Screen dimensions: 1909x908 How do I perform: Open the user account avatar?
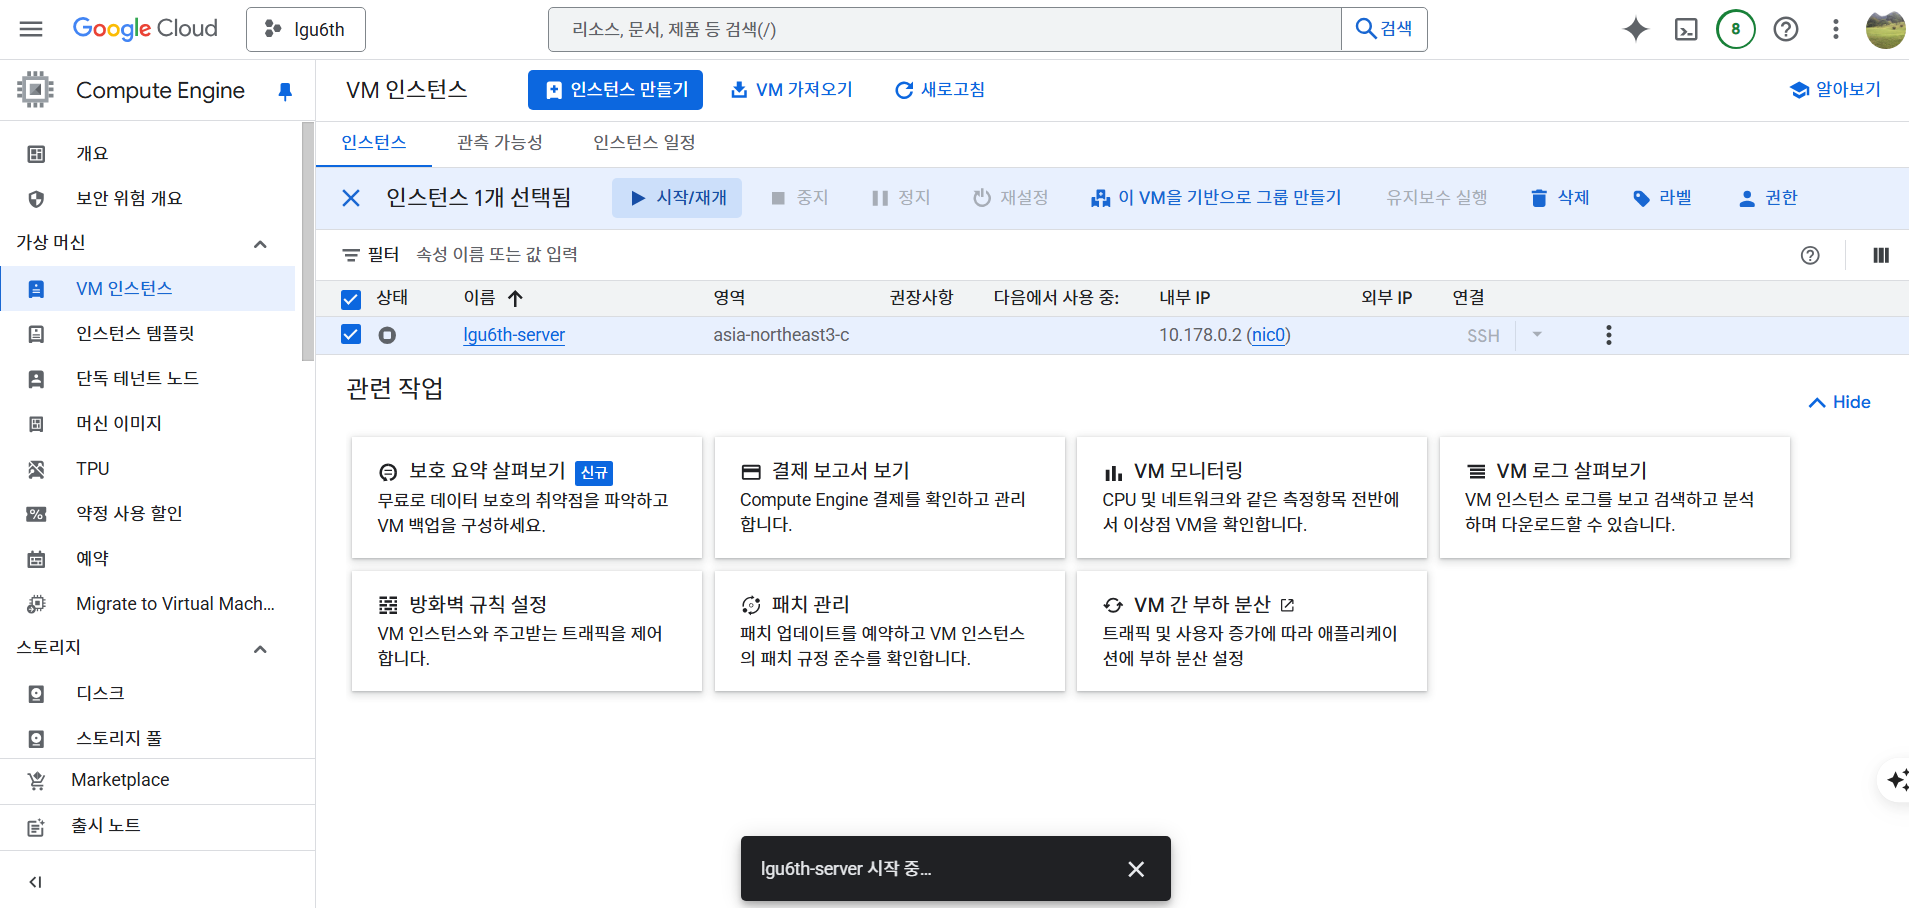pyautogui.click(x=1886, y=29)
